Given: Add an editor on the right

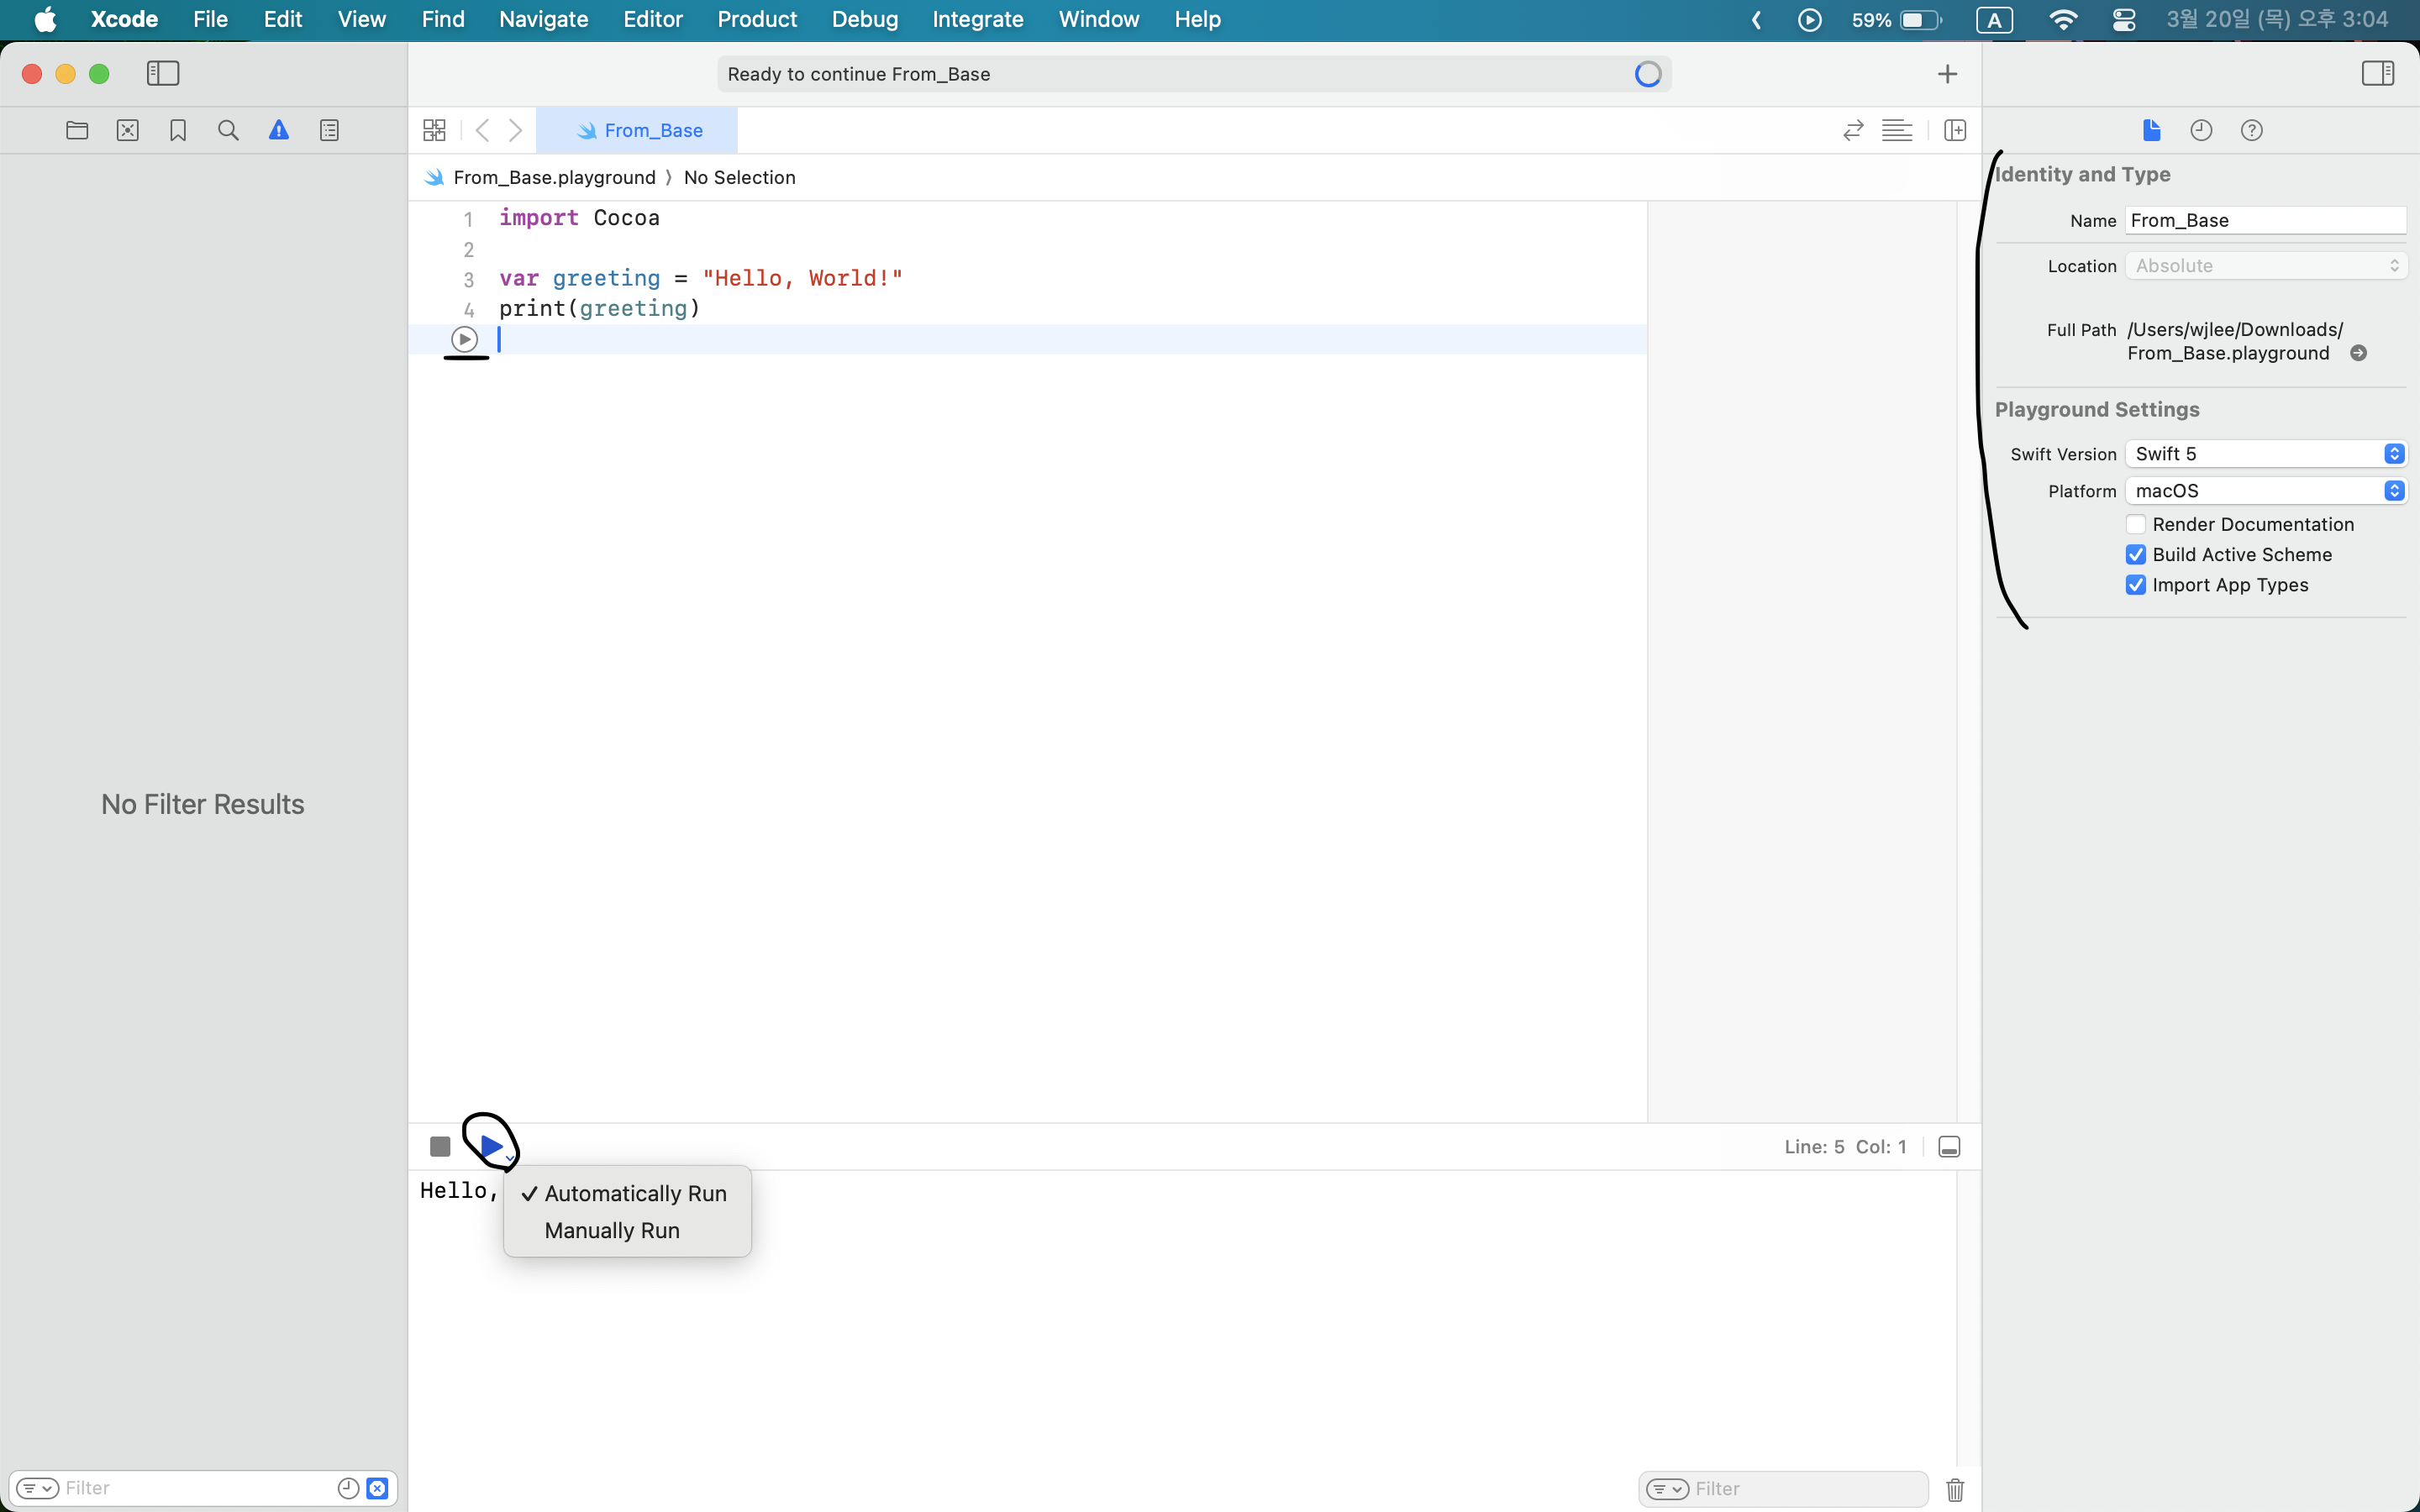Looking at the screenshot, I should tap(1955, 130).
